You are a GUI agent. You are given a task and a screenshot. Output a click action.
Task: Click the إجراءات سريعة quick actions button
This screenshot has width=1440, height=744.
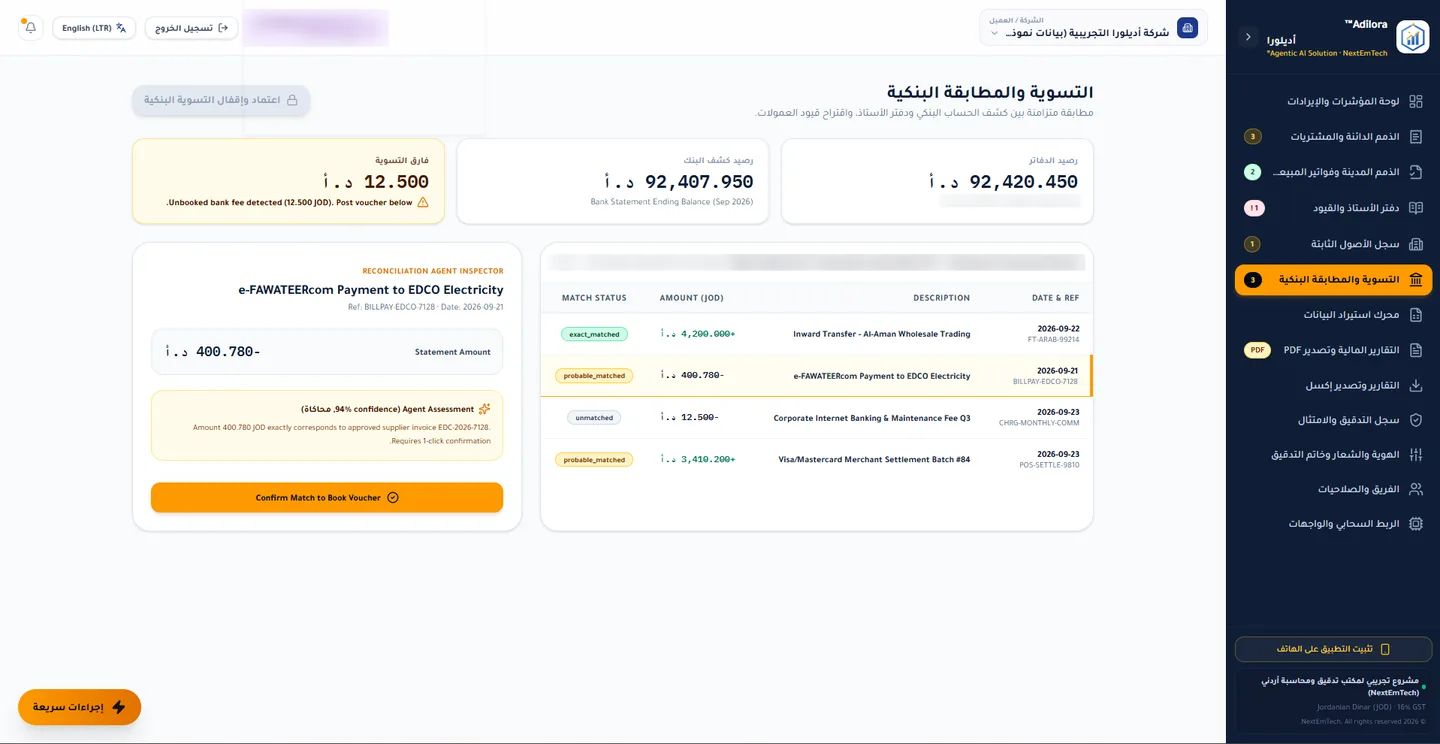pyautogui.click(x=79, y=707)
